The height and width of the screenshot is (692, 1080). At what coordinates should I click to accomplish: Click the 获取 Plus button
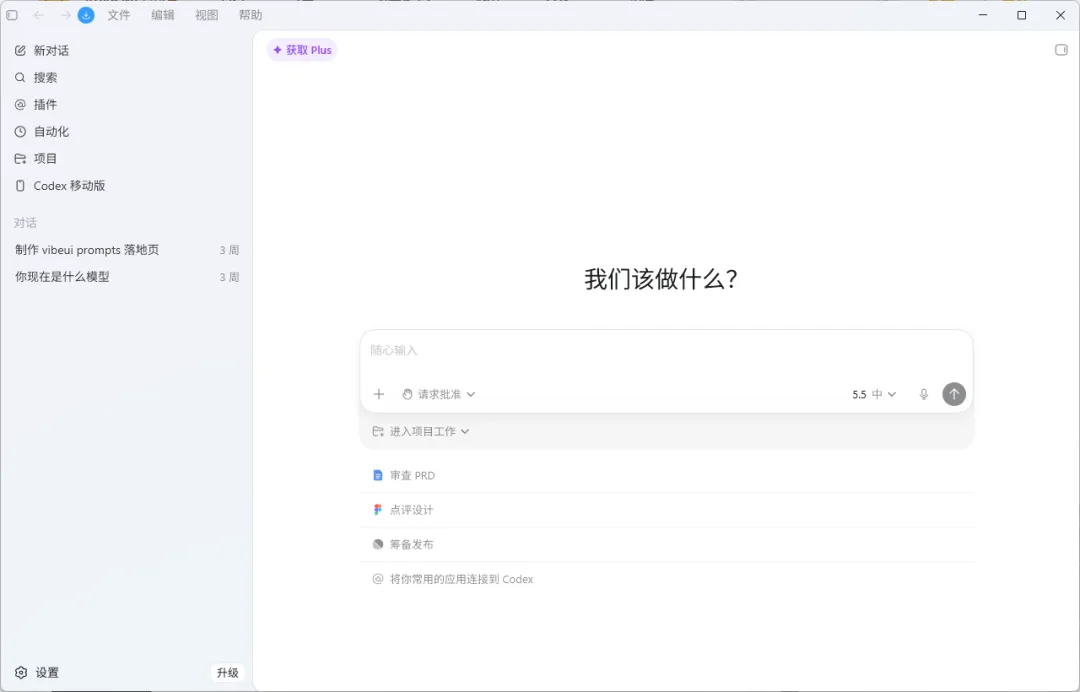click(x=302, y=50)
